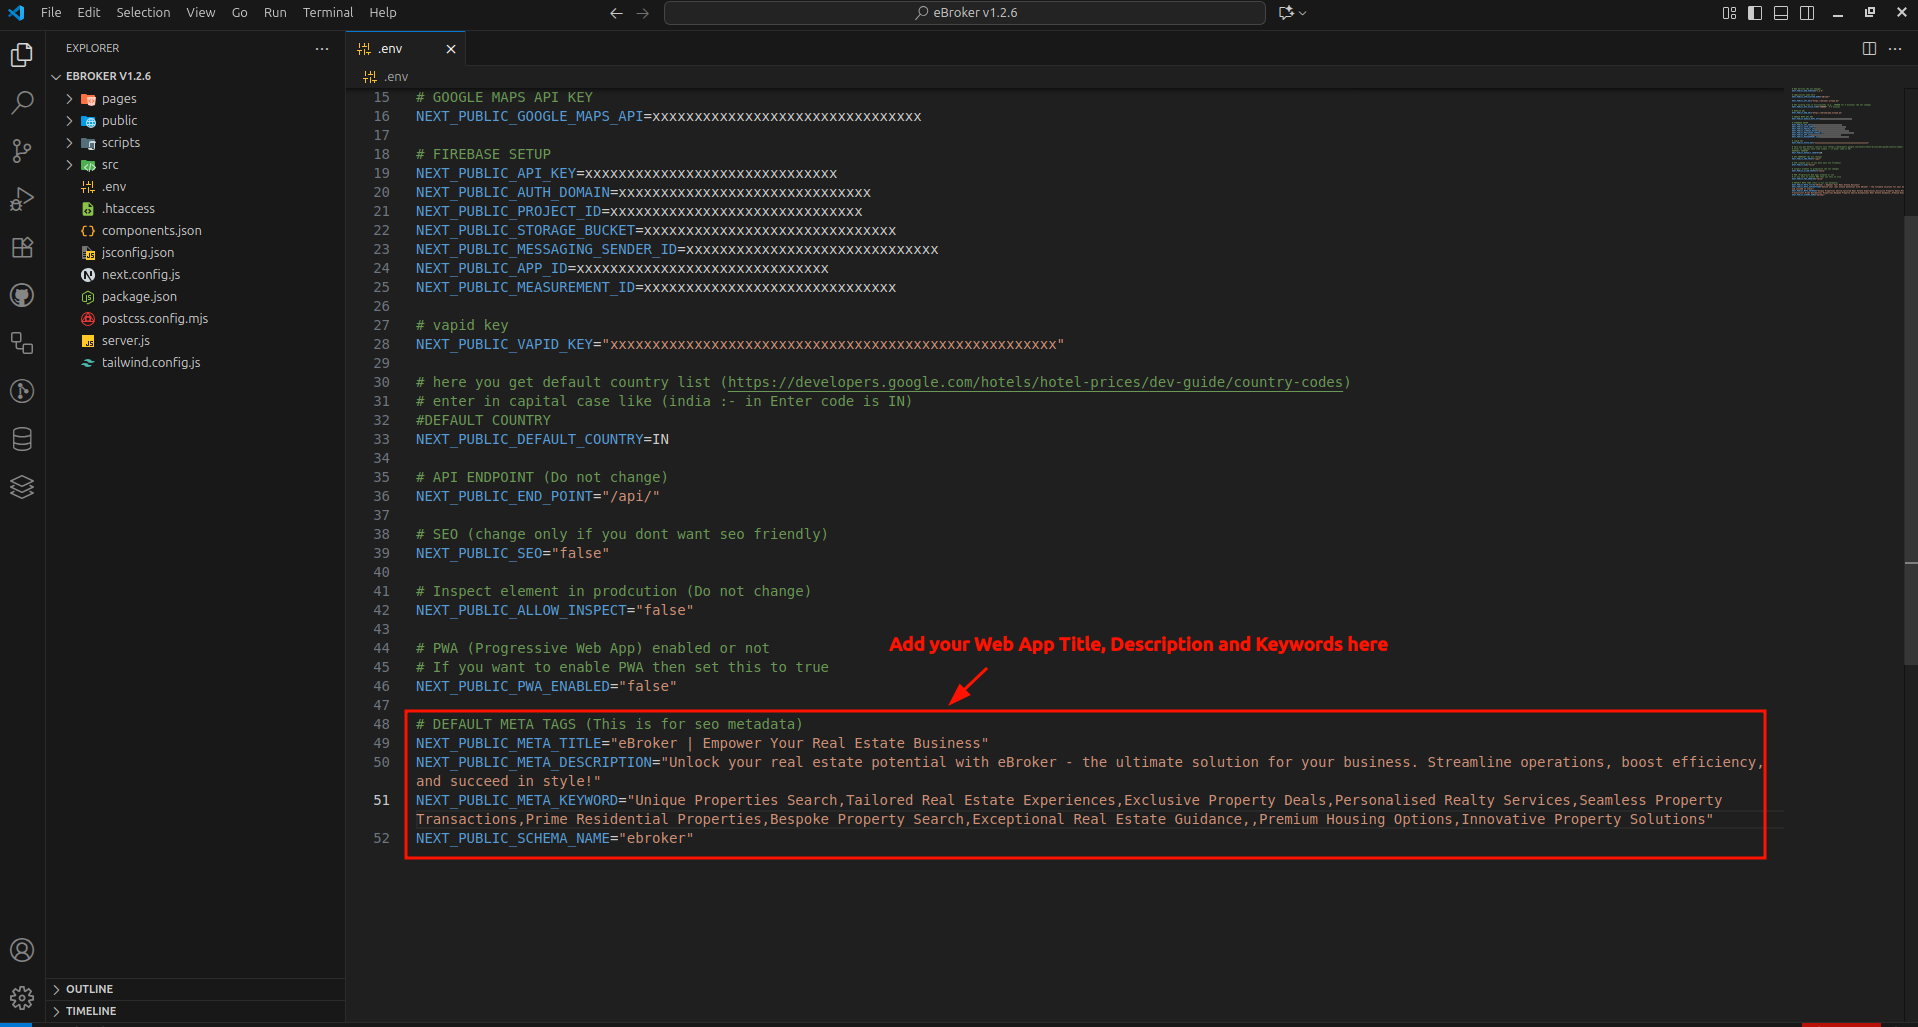1918x1027 pixels.
Task: Expand the OUTLINE section
Action: point(89,989)
